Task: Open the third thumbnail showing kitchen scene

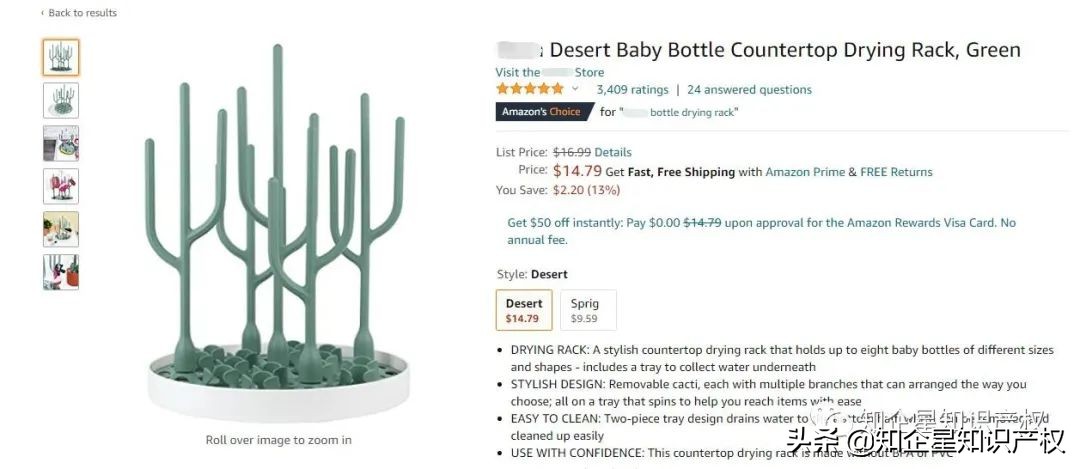Action: pyautogui.click(x=60, y=143)
